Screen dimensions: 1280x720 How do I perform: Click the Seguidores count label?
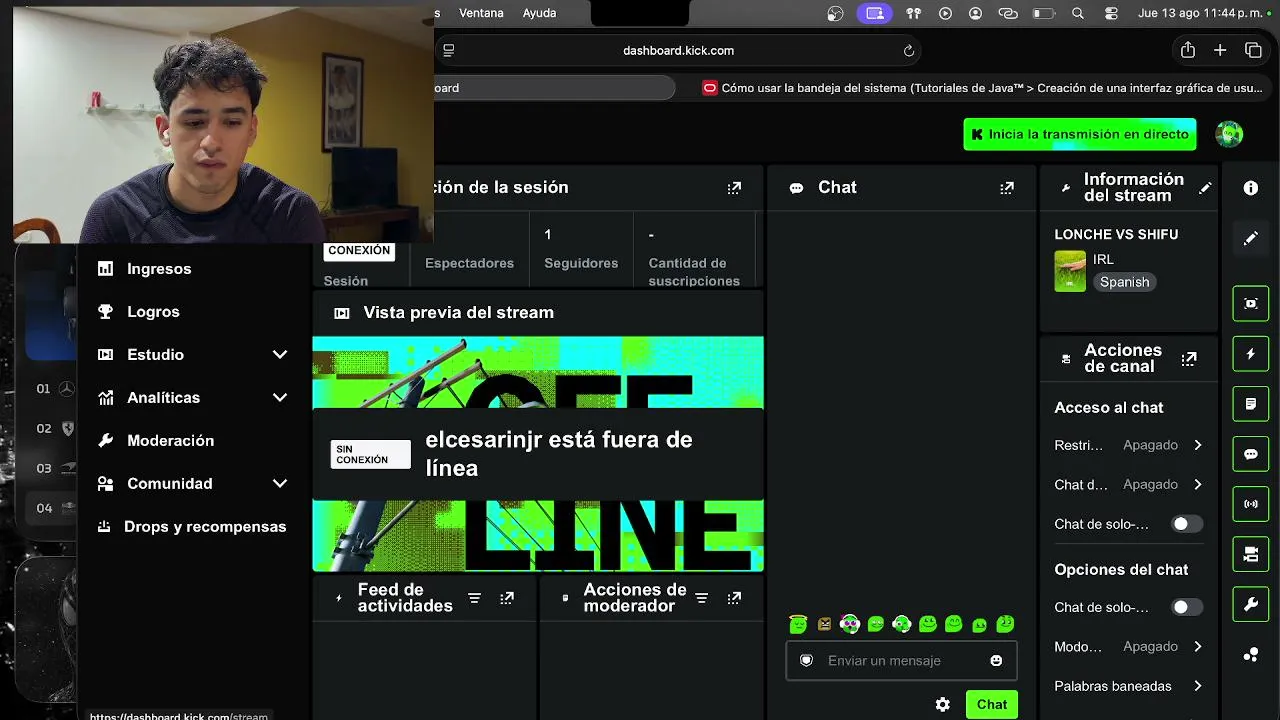[x=581, y=263]
